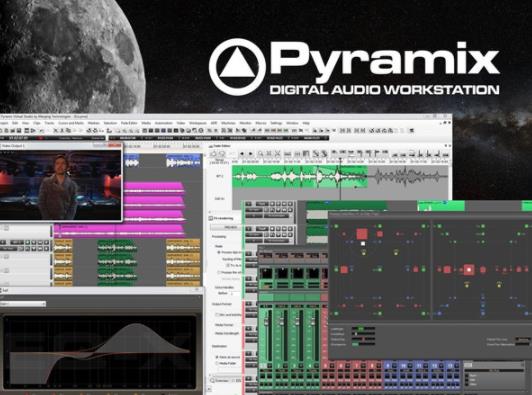Open the Clips menu
Image resolution: width=532 pixels, height=395 pixels.
37,123
